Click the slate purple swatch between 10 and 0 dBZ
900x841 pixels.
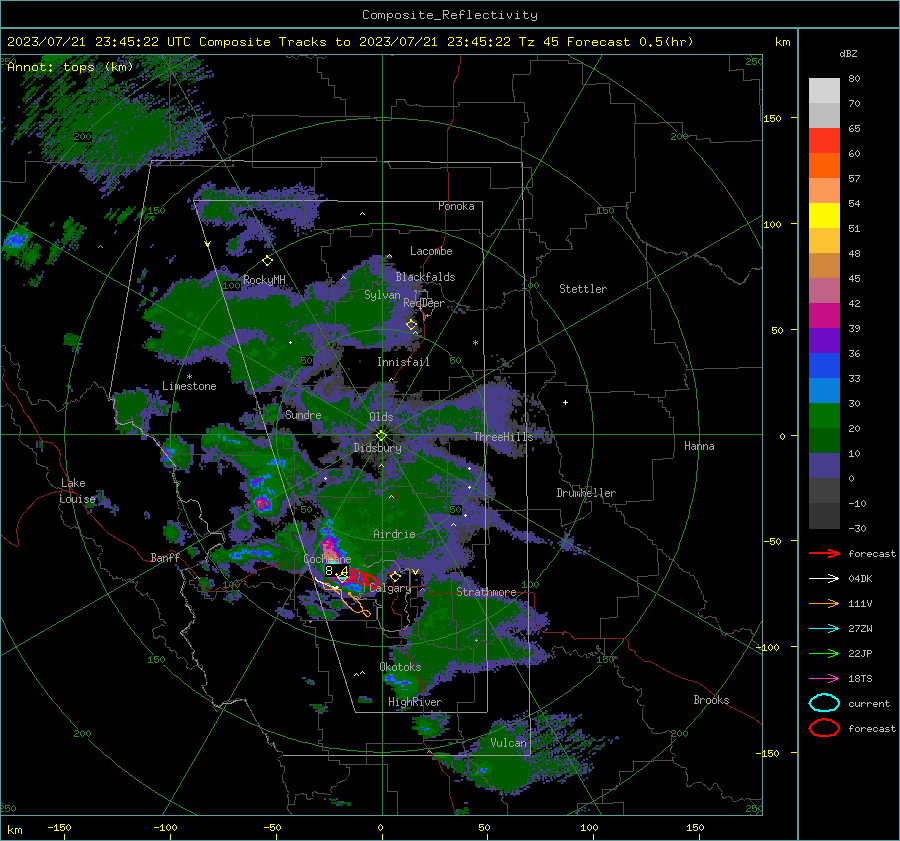[x=824, y=466]
